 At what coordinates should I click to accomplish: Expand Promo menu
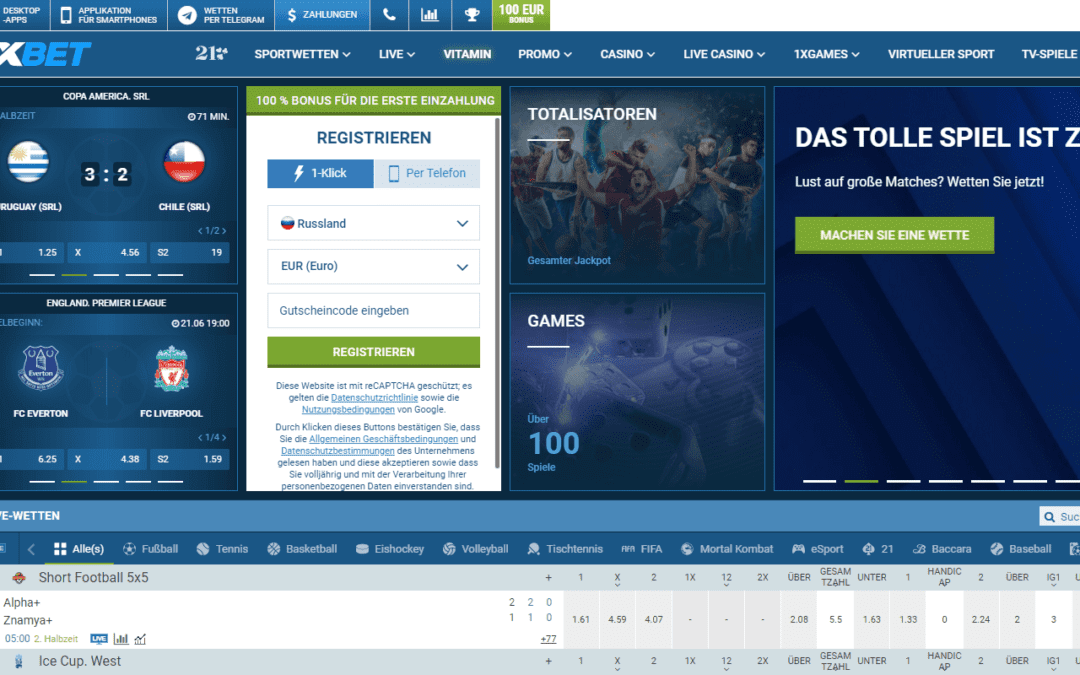click(545, 54)
